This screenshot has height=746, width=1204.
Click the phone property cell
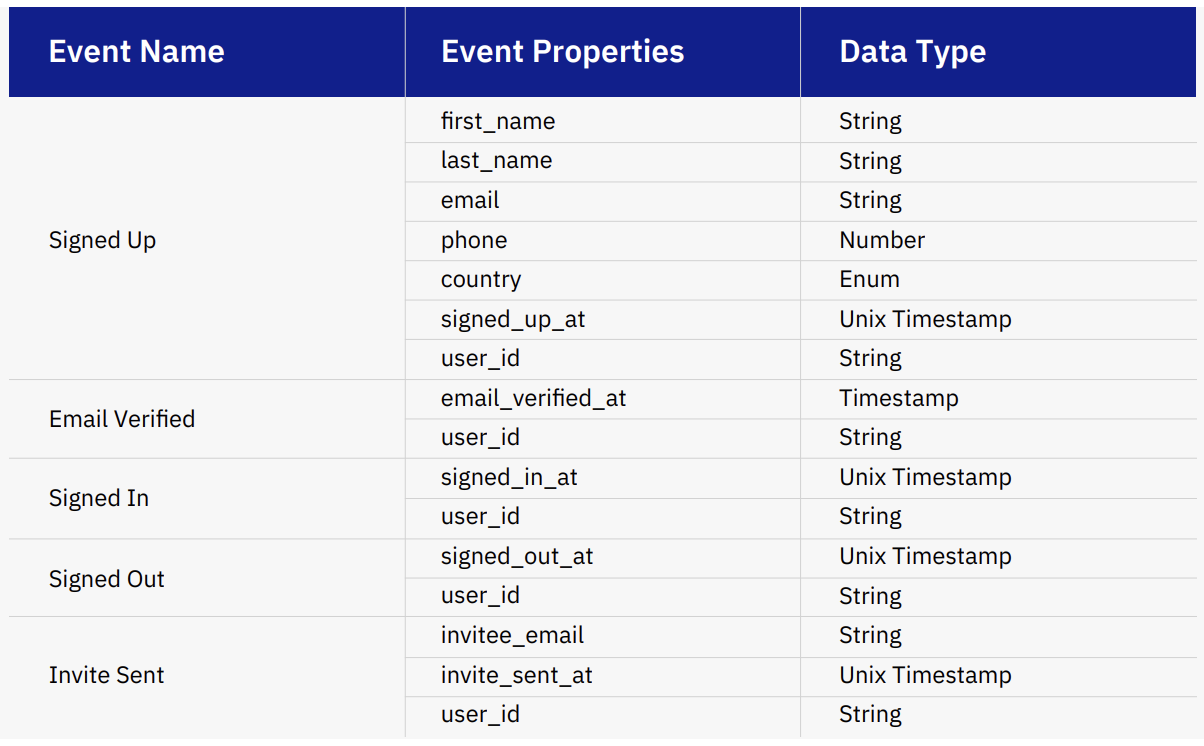(474, 240)
